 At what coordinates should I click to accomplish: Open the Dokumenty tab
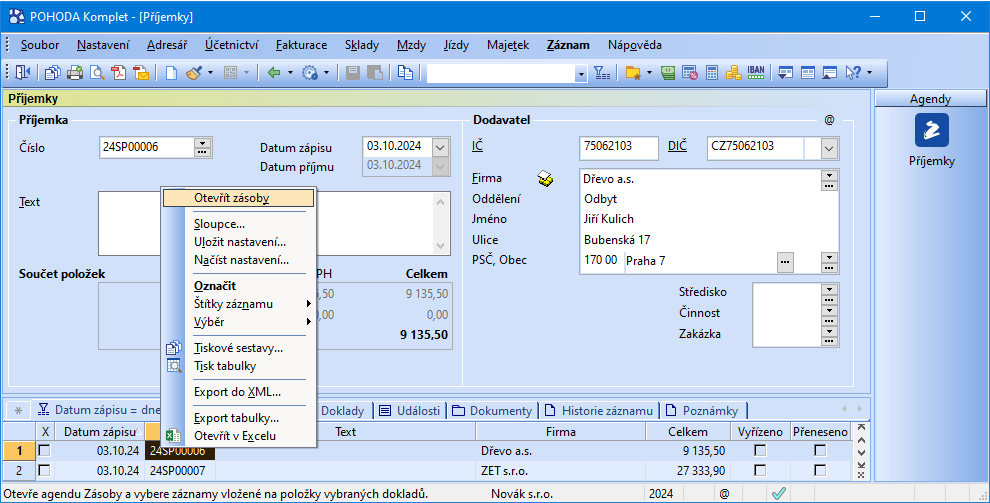tap(492, 411)
